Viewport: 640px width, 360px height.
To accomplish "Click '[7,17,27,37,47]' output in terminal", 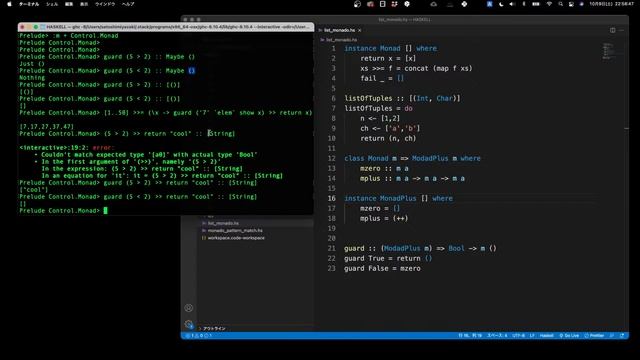I will coord(47,127).
